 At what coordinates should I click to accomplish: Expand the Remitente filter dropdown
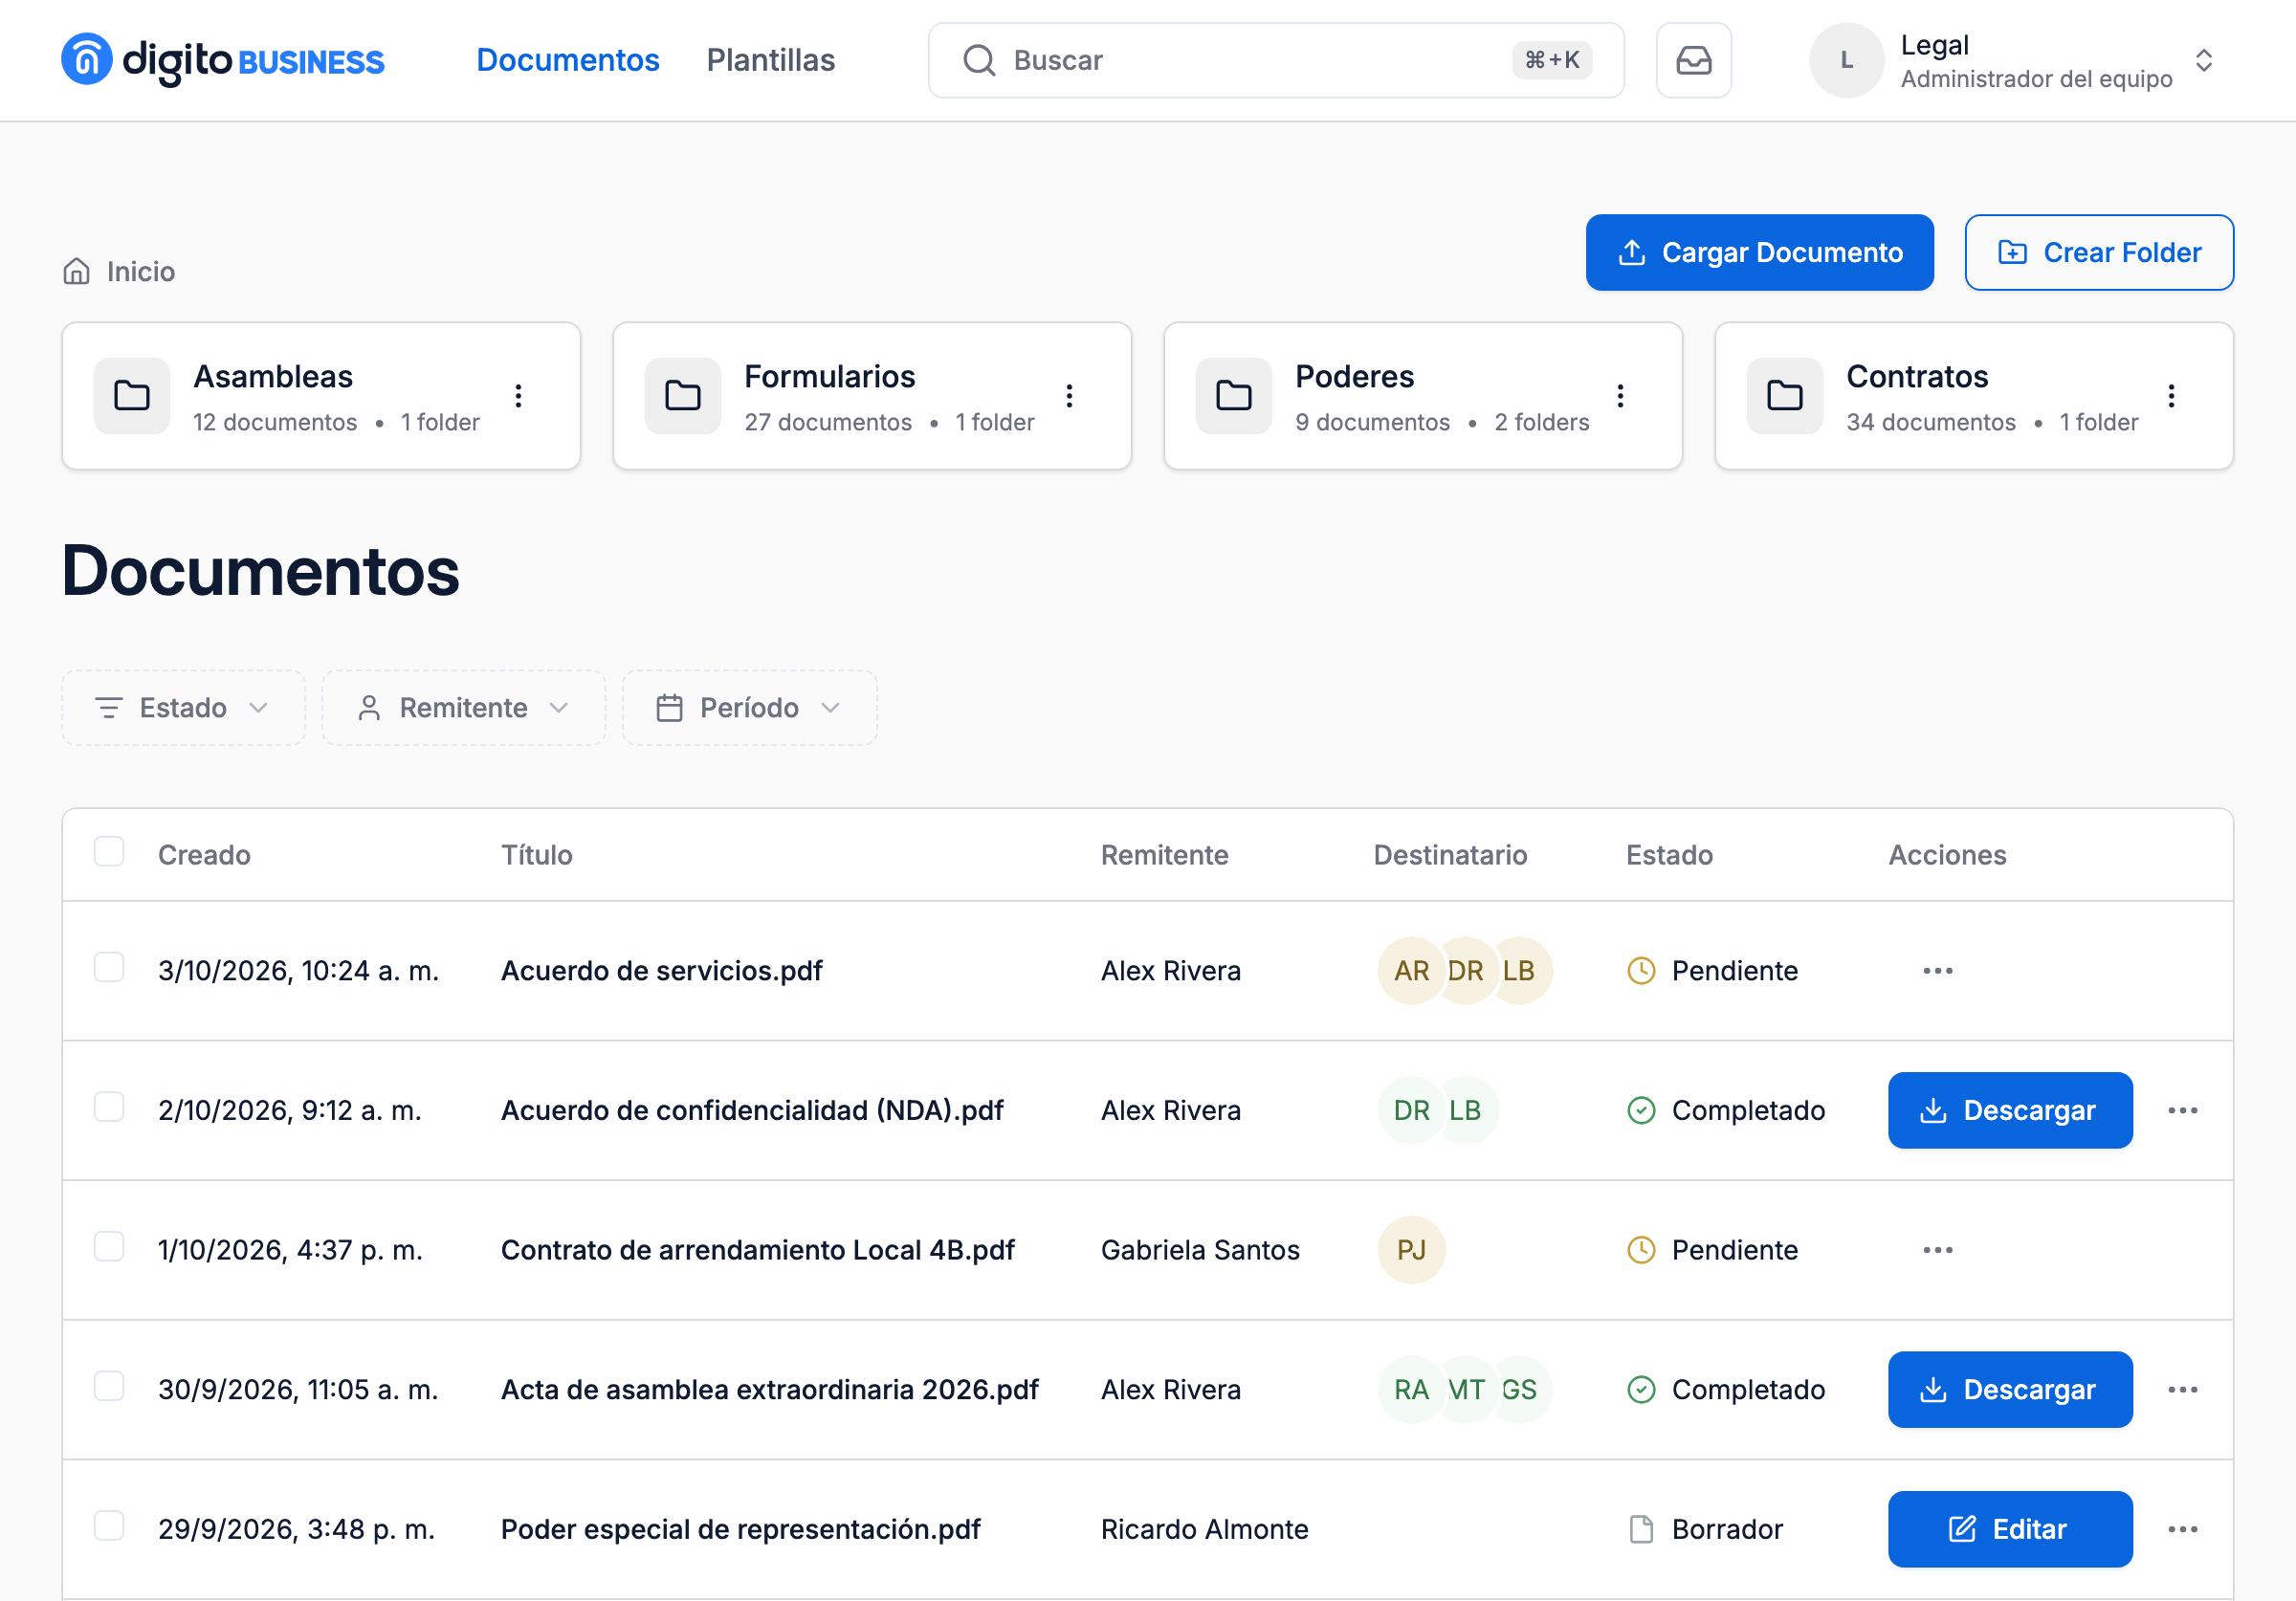[x=463, y=708]
